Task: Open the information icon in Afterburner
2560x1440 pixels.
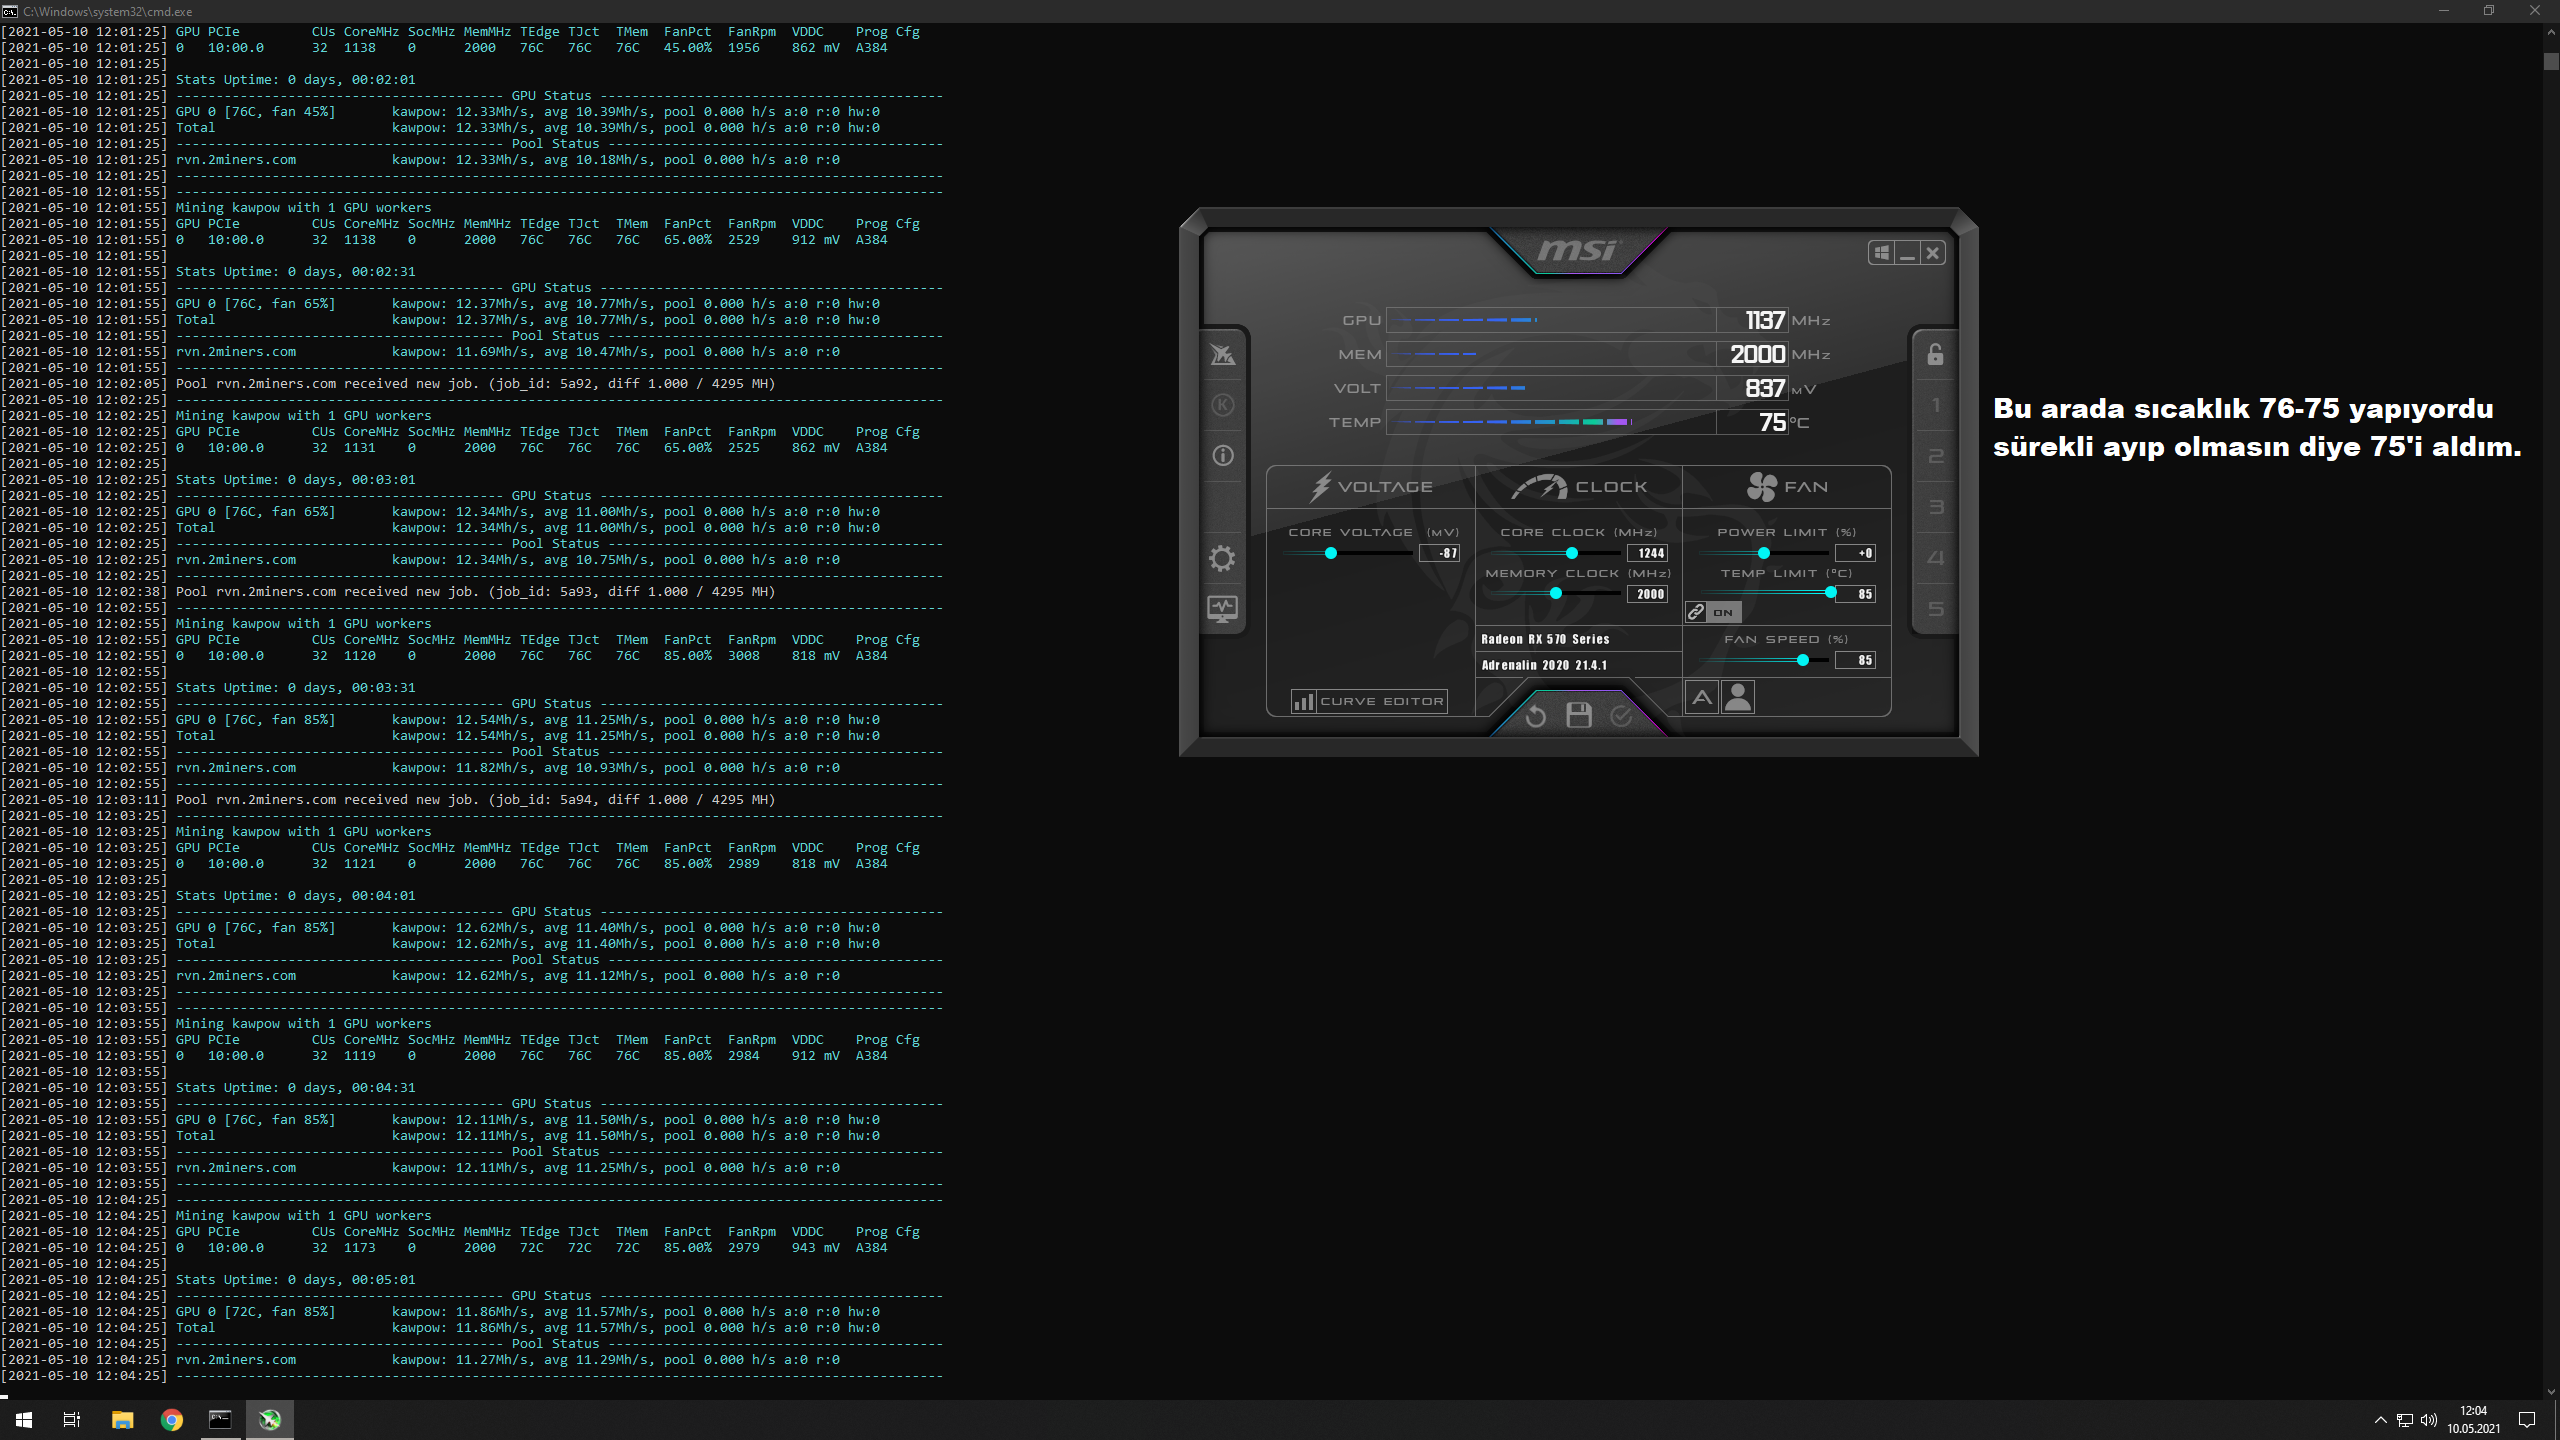Action: 1222,456
